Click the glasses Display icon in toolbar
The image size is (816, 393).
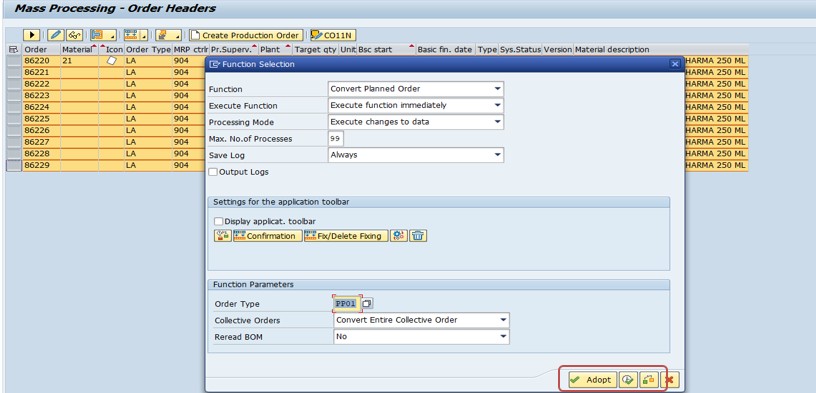(x=74, y=35)
